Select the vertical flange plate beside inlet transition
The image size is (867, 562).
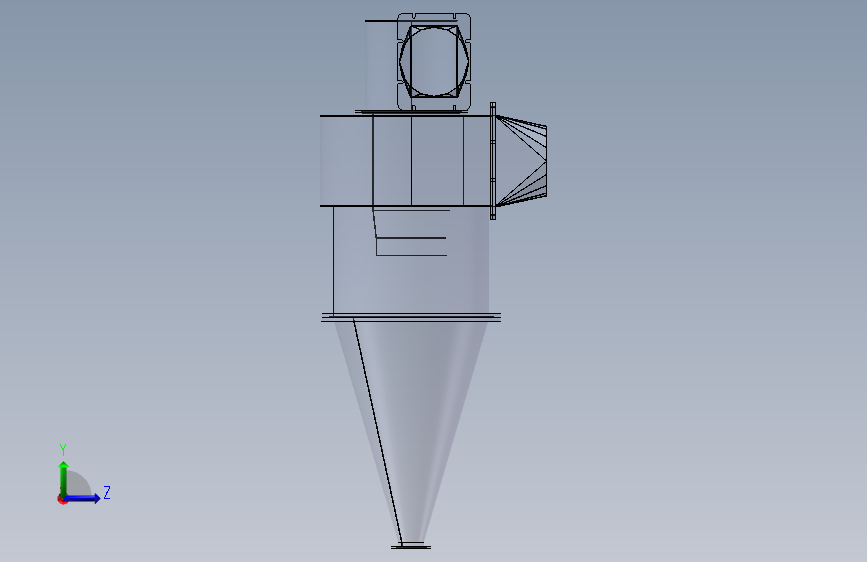click(x=493, y=160)
